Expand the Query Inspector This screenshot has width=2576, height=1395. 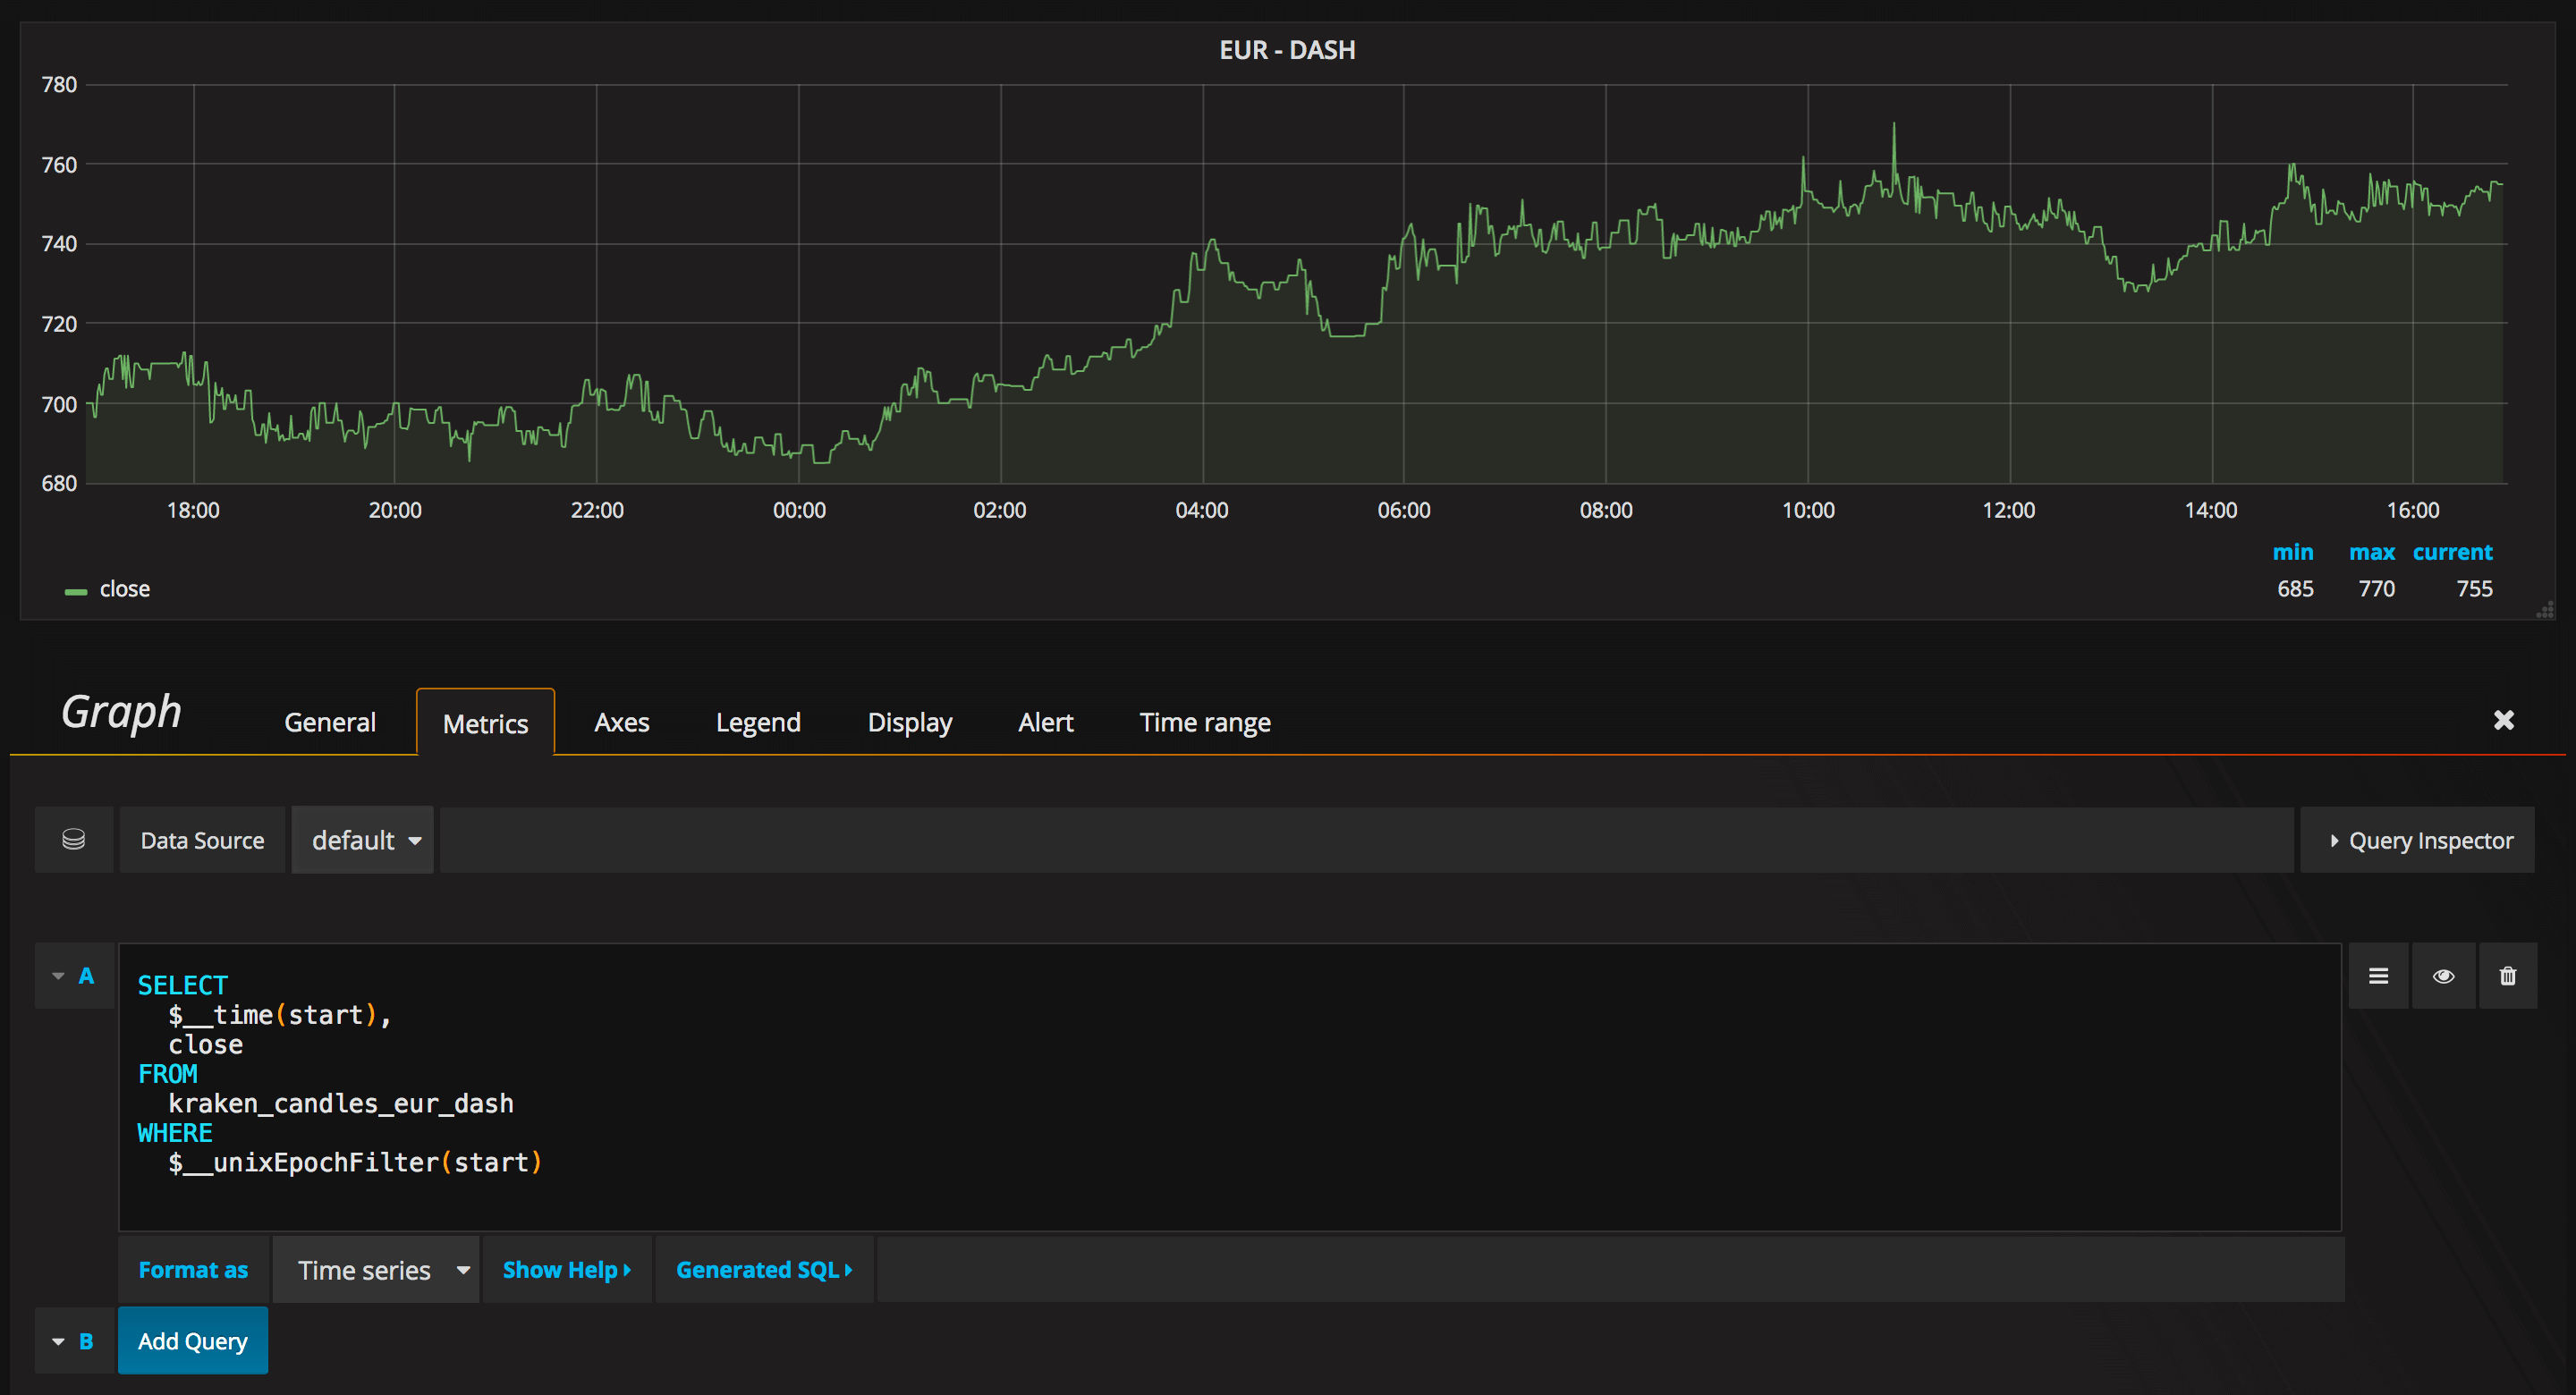click(2418, 840)
